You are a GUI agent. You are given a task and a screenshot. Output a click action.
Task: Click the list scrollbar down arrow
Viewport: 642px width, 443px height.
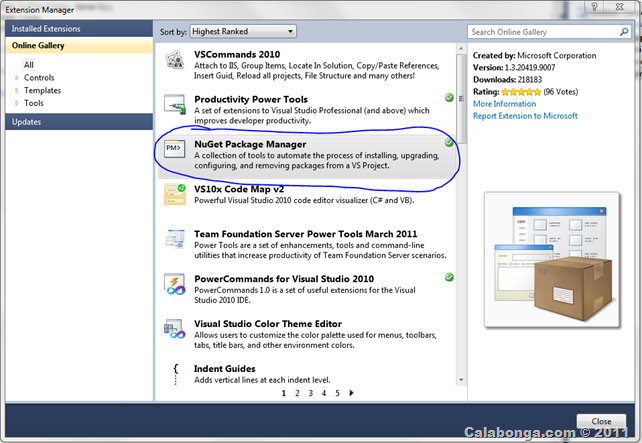coord(461,380)
